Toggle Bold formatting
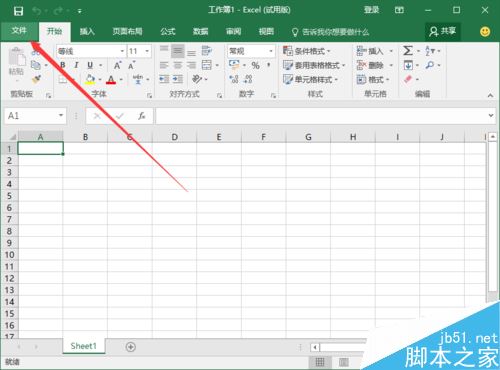500x370 pixels. click(63, 65)
